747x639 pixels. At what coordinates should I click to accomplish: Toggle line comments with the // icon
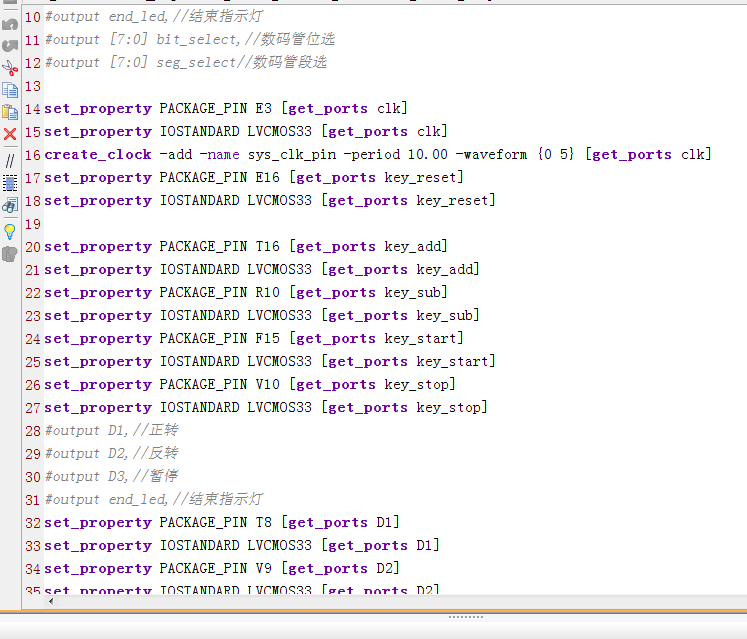tap(10, 160)
